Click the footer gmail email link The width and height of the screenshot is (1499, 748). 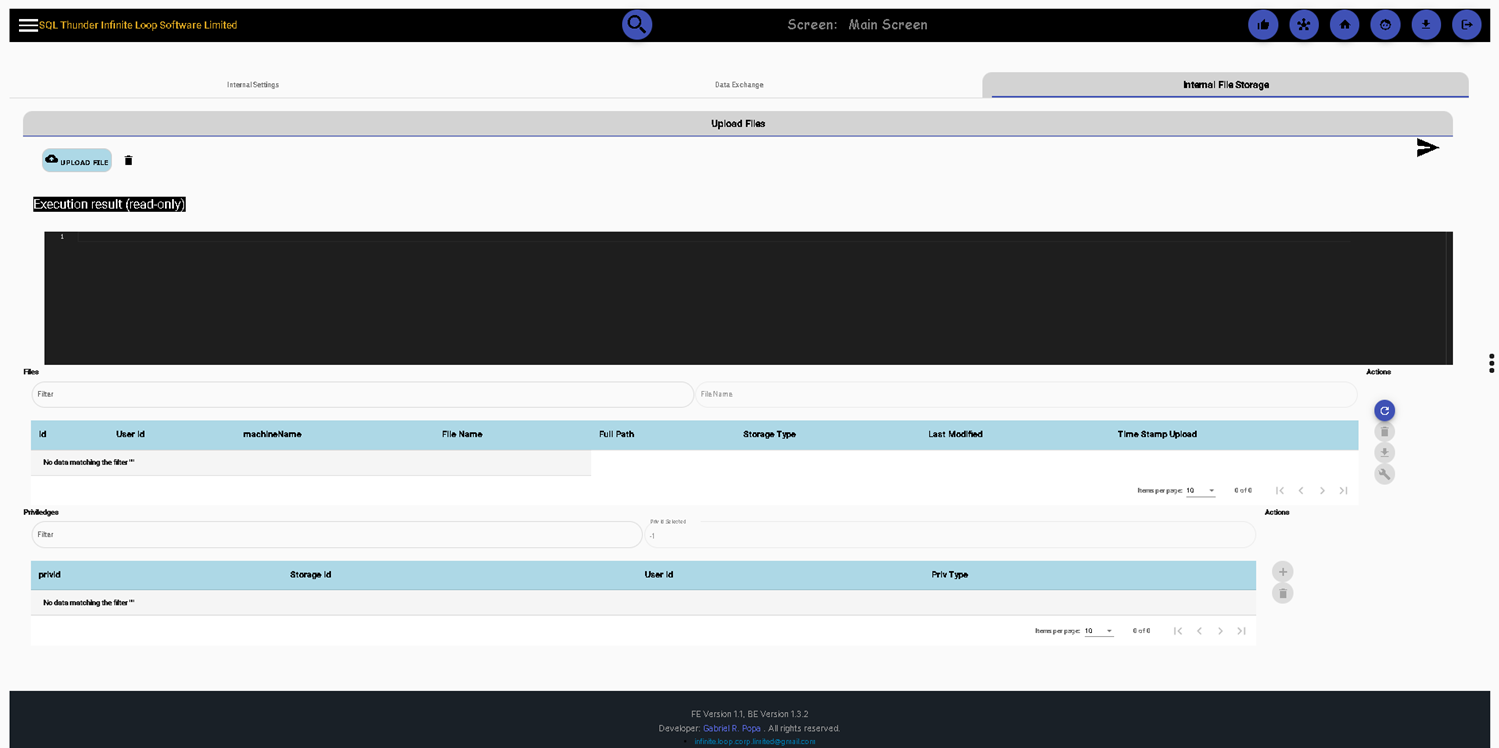[x=755, y=741]
